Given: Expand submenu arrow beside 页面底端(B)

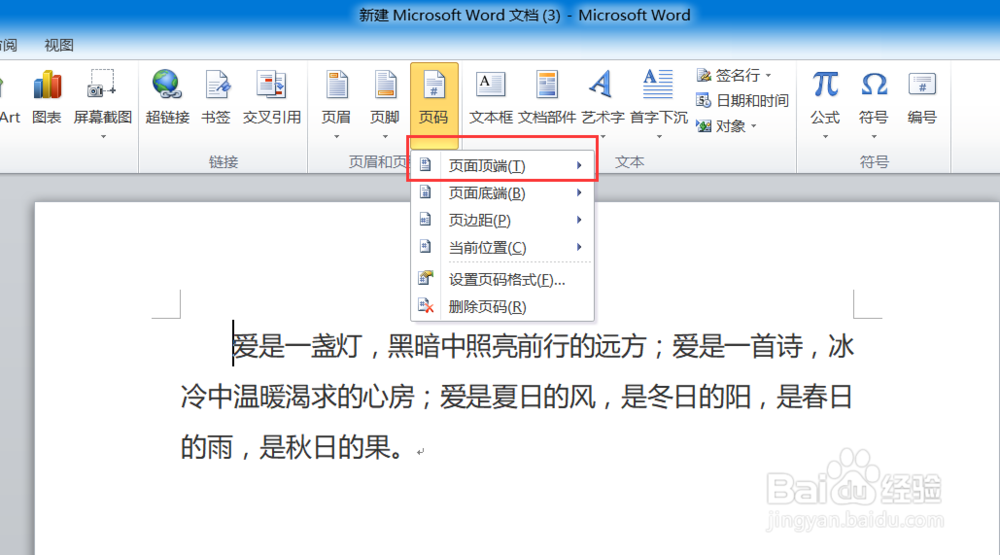Looking at the screenshot, I should coord(579,193).
